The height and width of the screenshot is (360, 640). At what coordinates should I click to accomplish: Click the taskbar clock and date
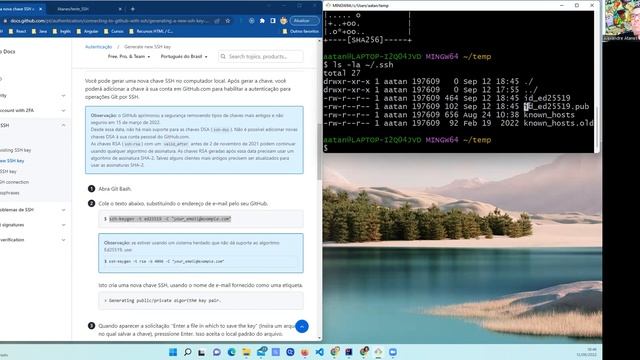click(588, 352)
